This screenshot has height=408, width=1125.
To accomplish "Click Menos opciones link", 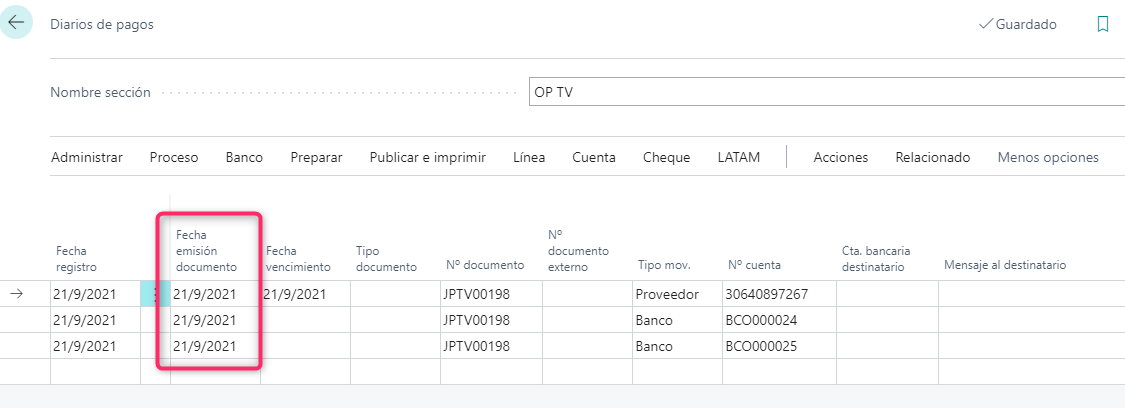I will (x=1048, y=158).
